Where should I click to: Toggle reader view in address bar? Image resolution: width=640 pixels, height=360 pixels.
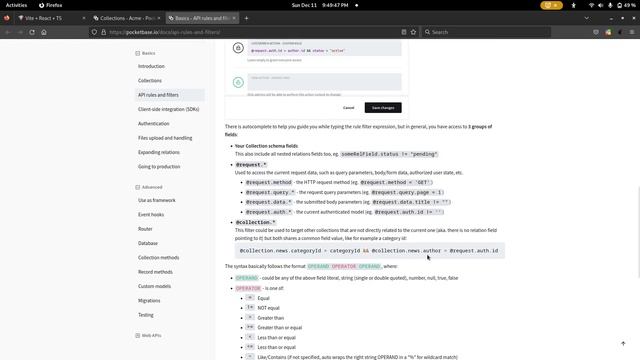(x=404, y=32)
